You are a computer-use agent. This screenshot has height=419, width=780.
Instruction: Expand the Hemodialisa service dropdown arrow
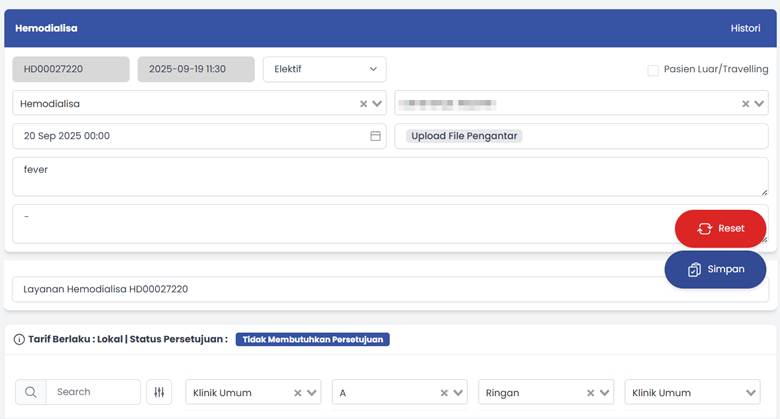[378, 104]
